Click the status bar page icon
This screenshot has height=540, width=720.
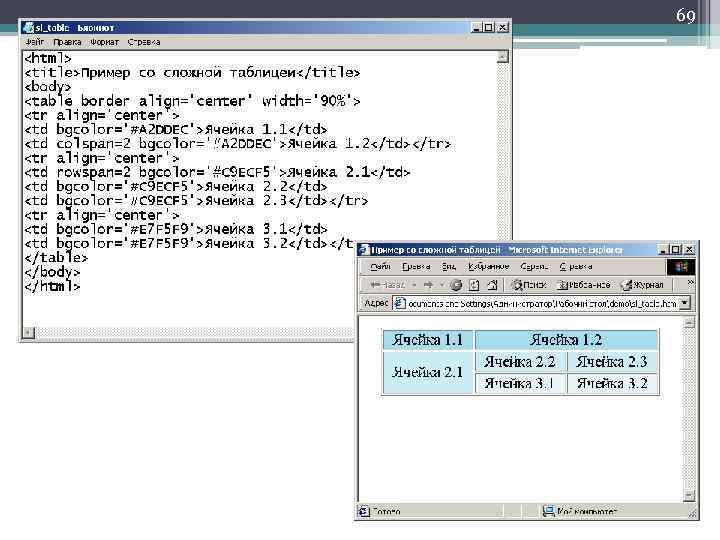coord(364,511)
